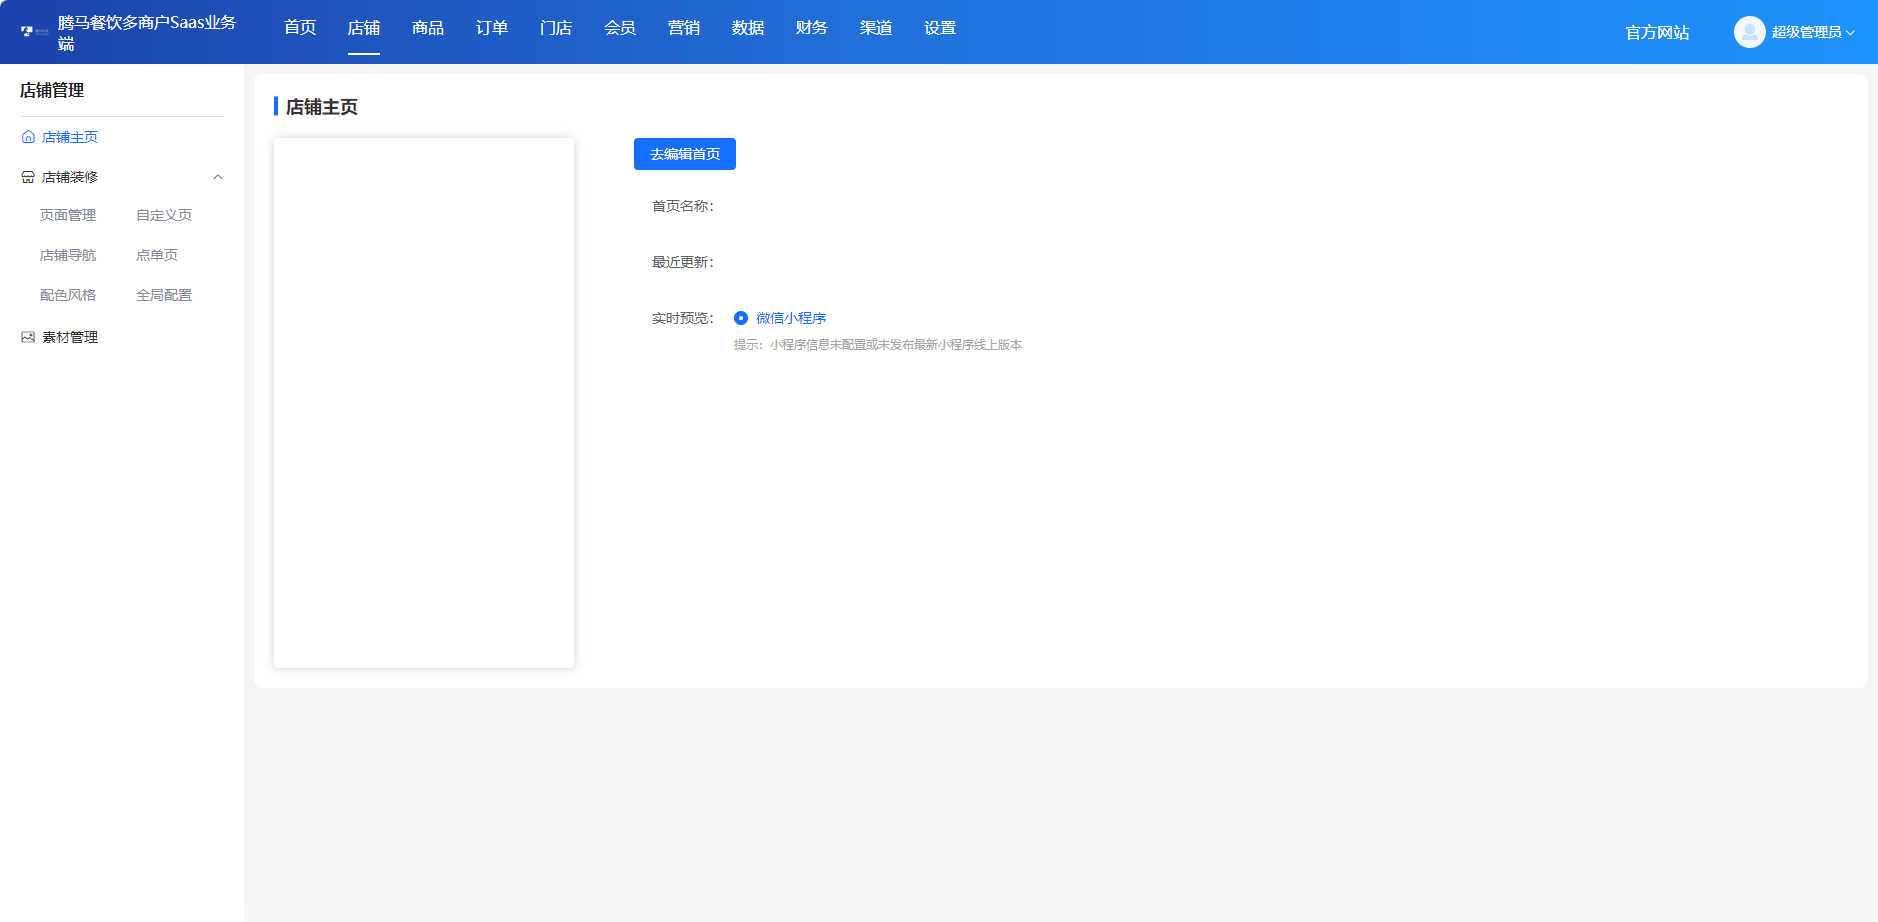
Task: Switch to the 商品 menu
Action: (x=427, y=28)
